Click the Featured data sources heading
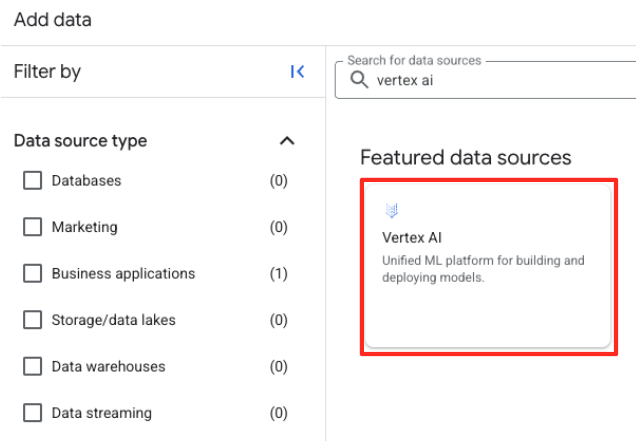The height and width of the screenshot is (441, 636). click(x=465, y=157)
